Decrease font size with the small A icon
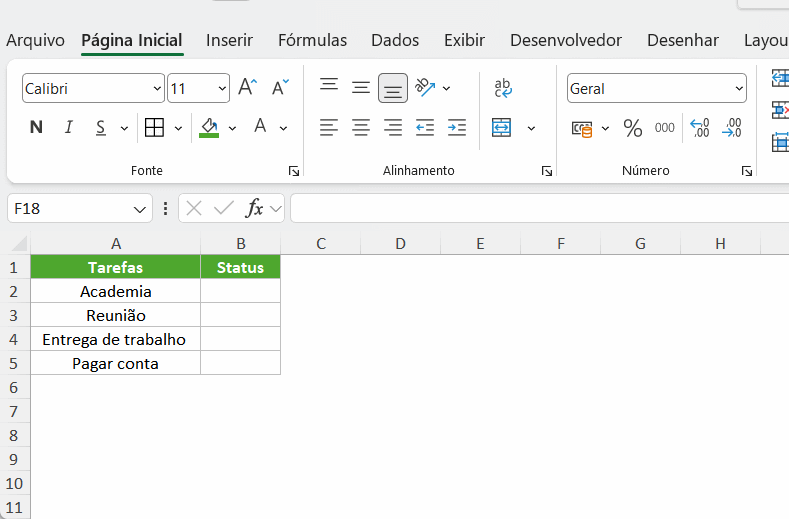789x519 pixels. pyautogui.click(x=280, y=88)
